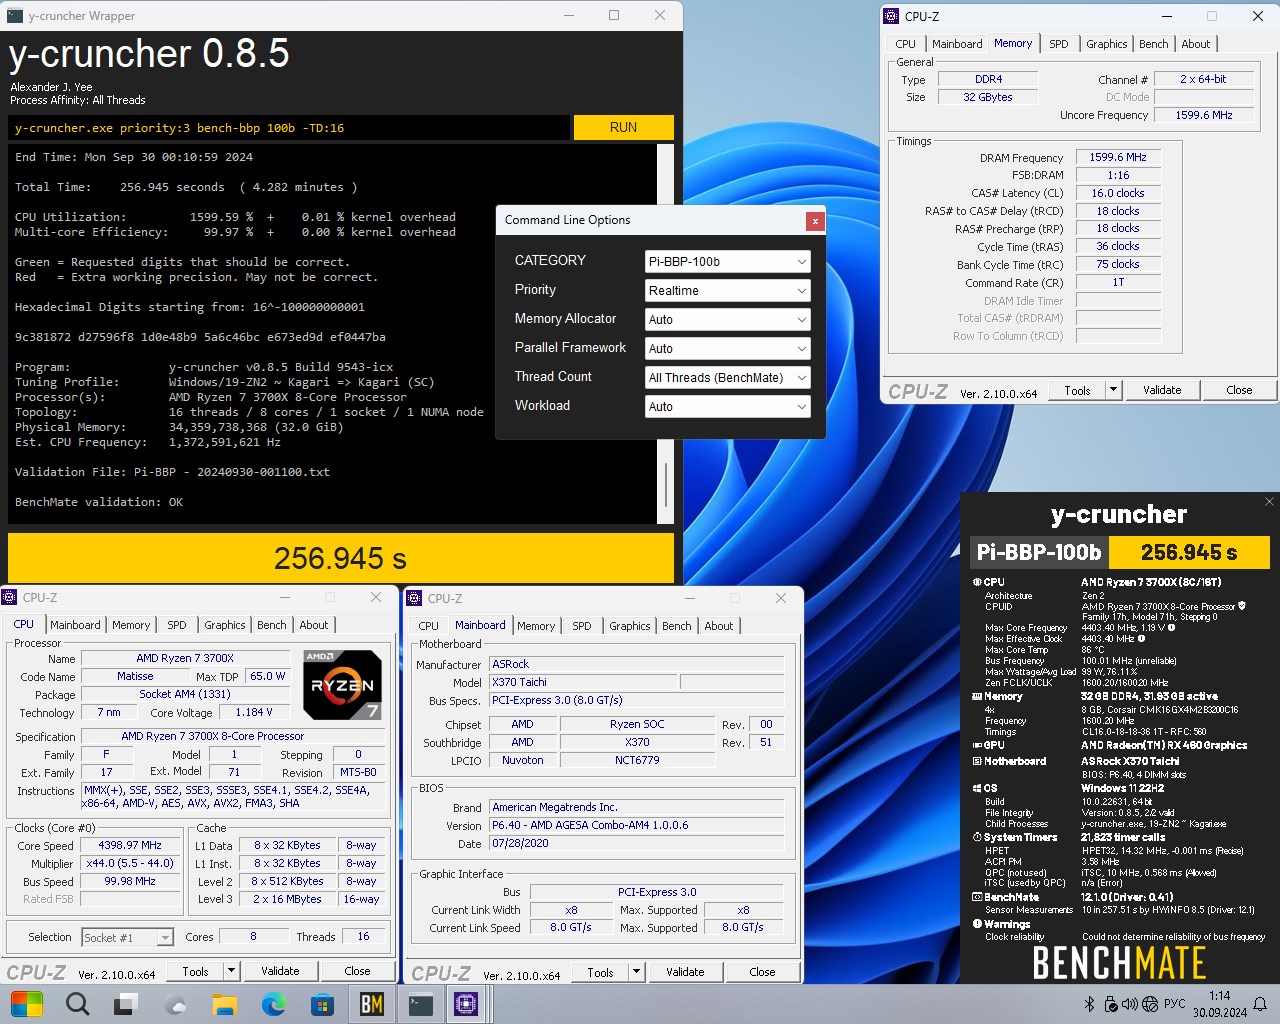Open Socket #1 selection dropdown
The height and width of the screenshot is (1024, 1280).
(x=127, y=937)
